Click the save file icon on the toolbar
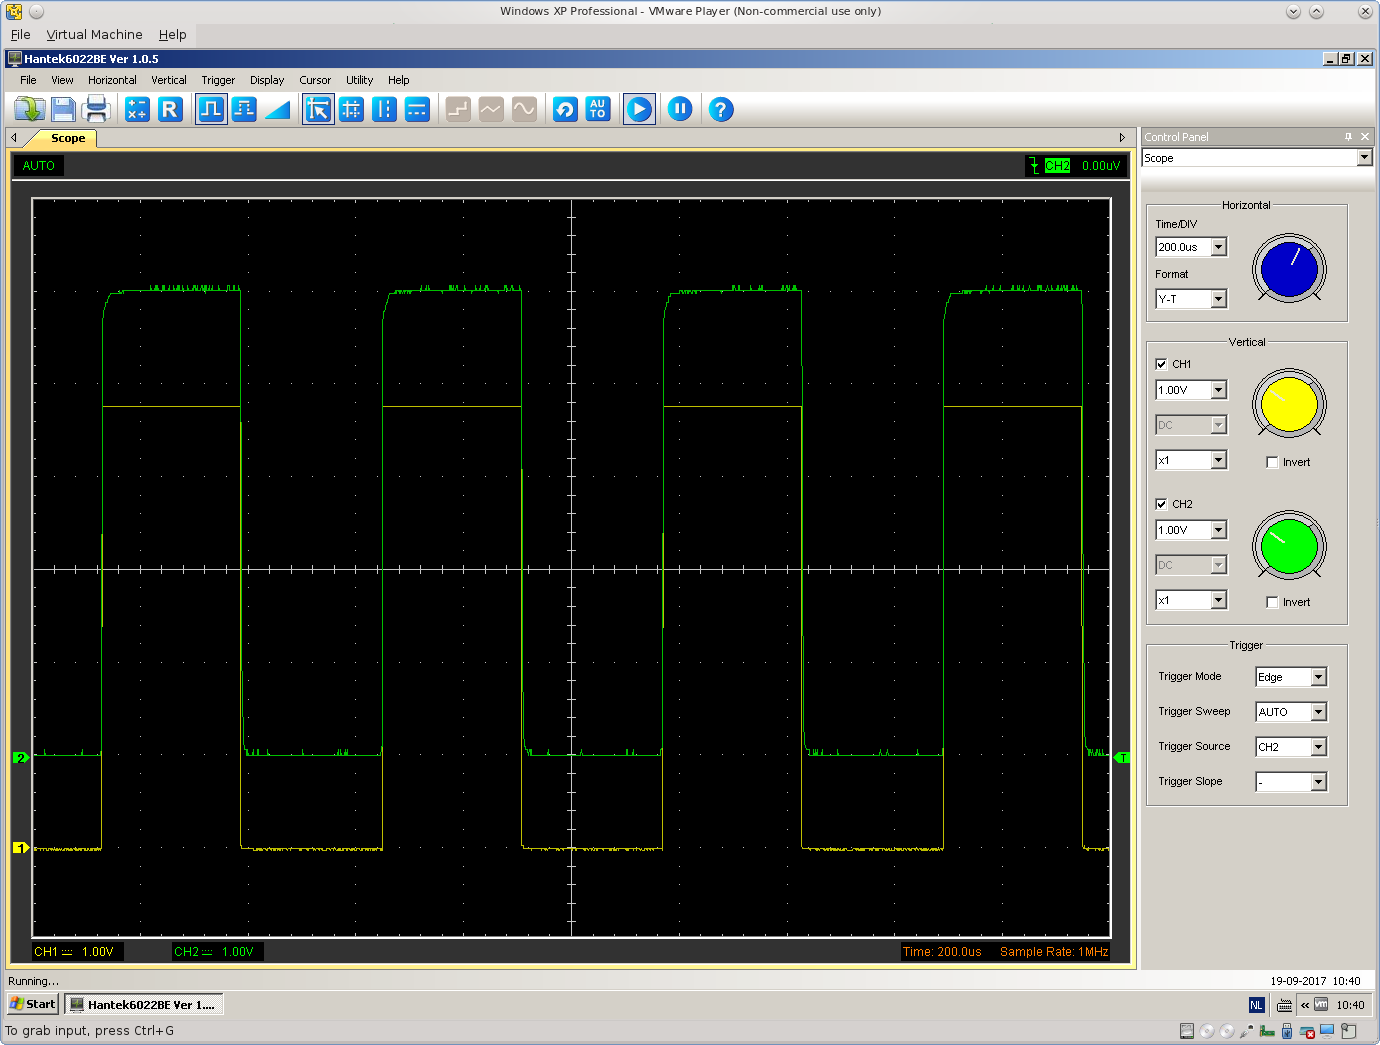 pos(63,109)
